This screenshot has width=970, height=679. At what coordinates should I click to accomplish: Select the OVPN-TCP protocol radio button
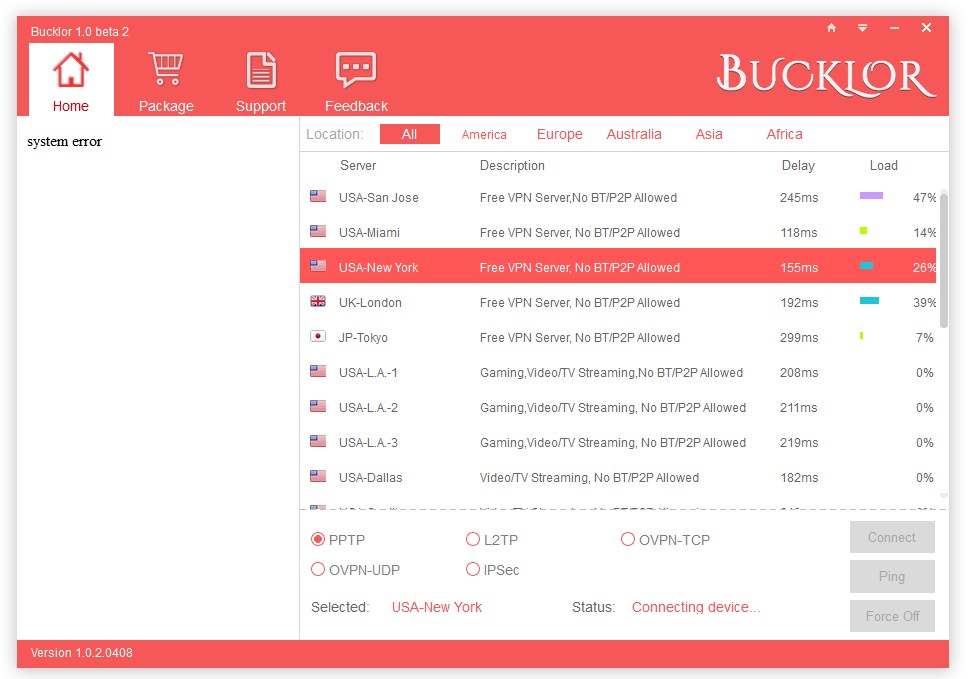pyautogui.click(x=627, y=539)
